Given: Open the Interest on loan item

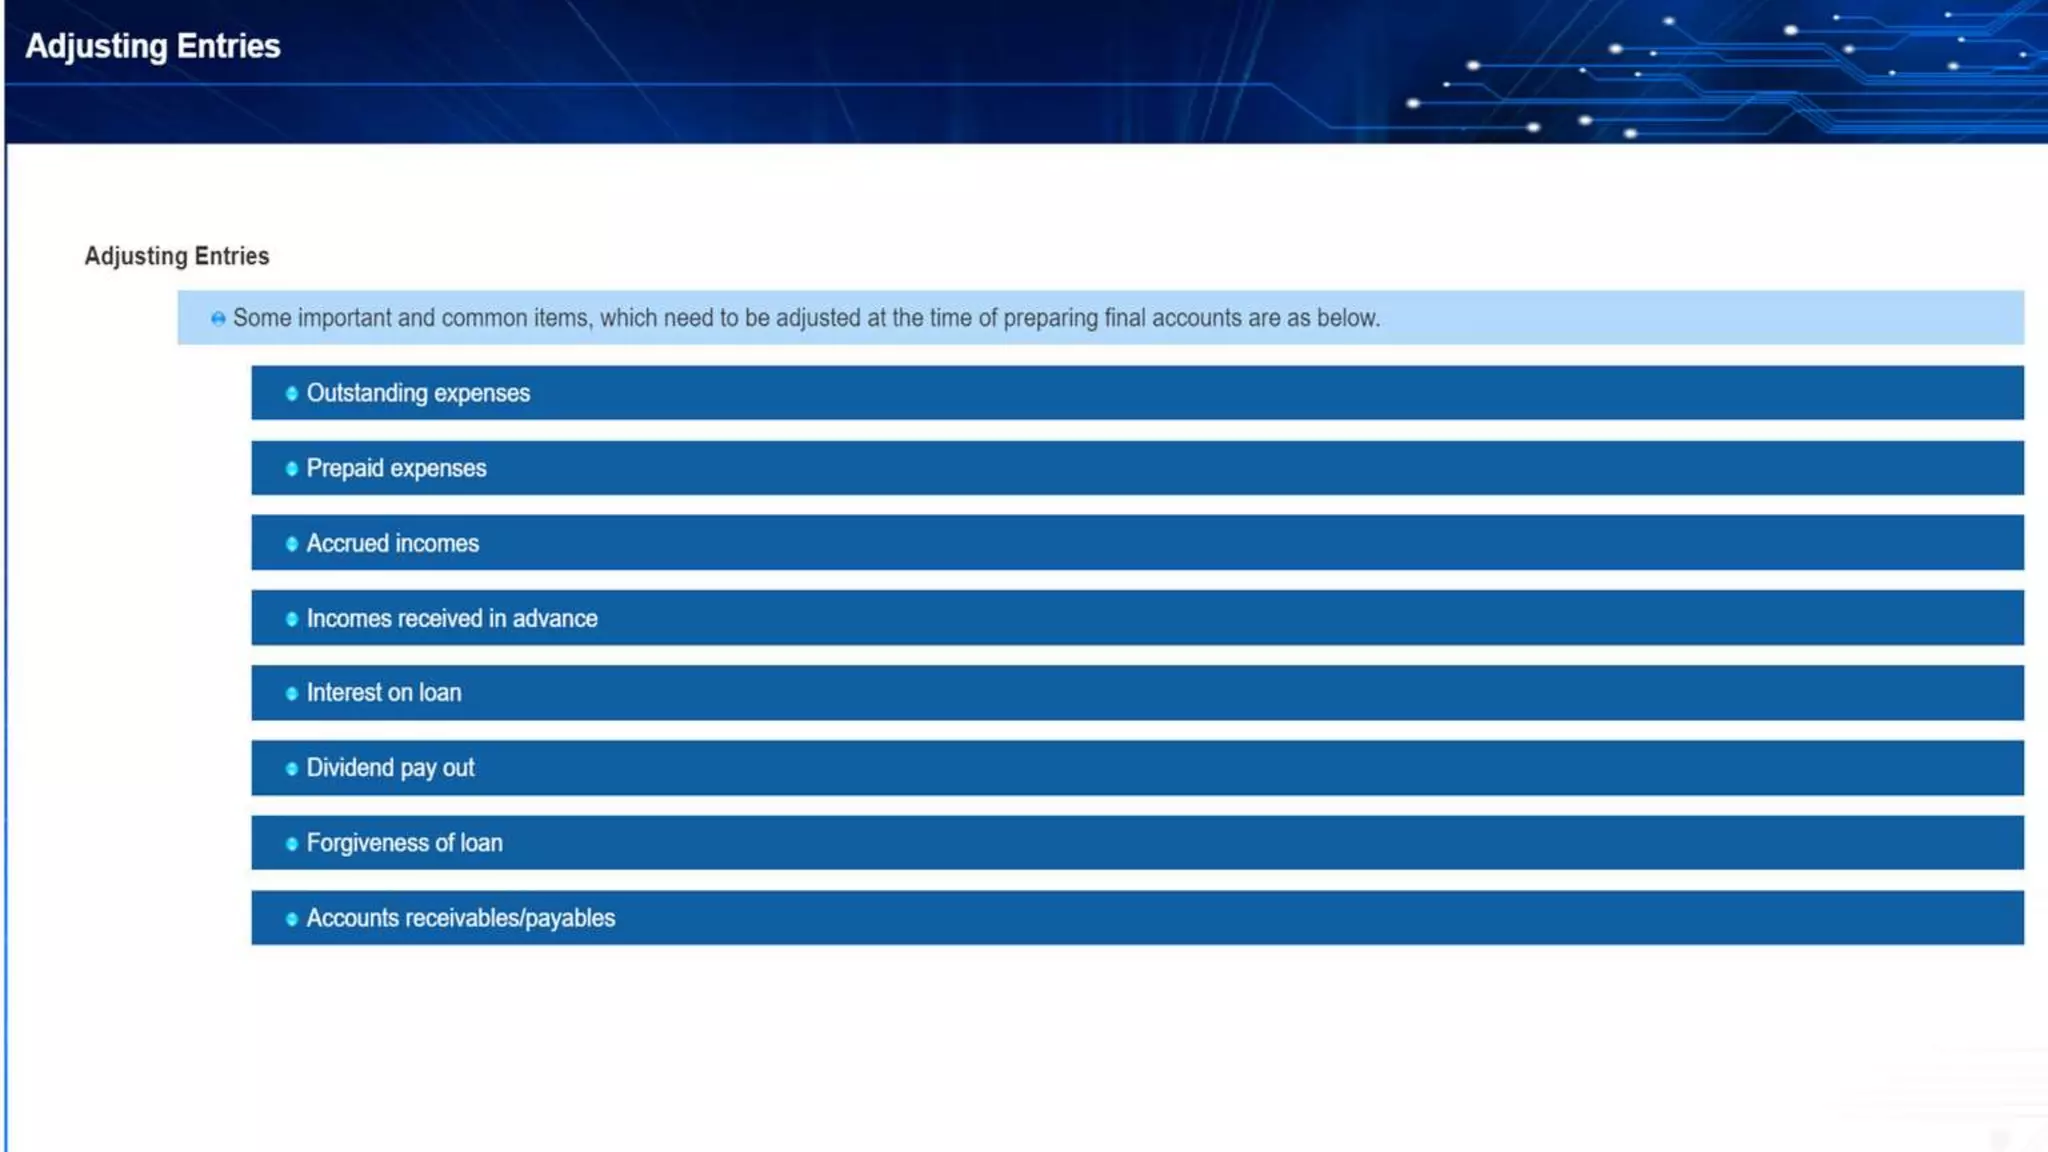Looking at the screenshot, I should [1136, 693].
